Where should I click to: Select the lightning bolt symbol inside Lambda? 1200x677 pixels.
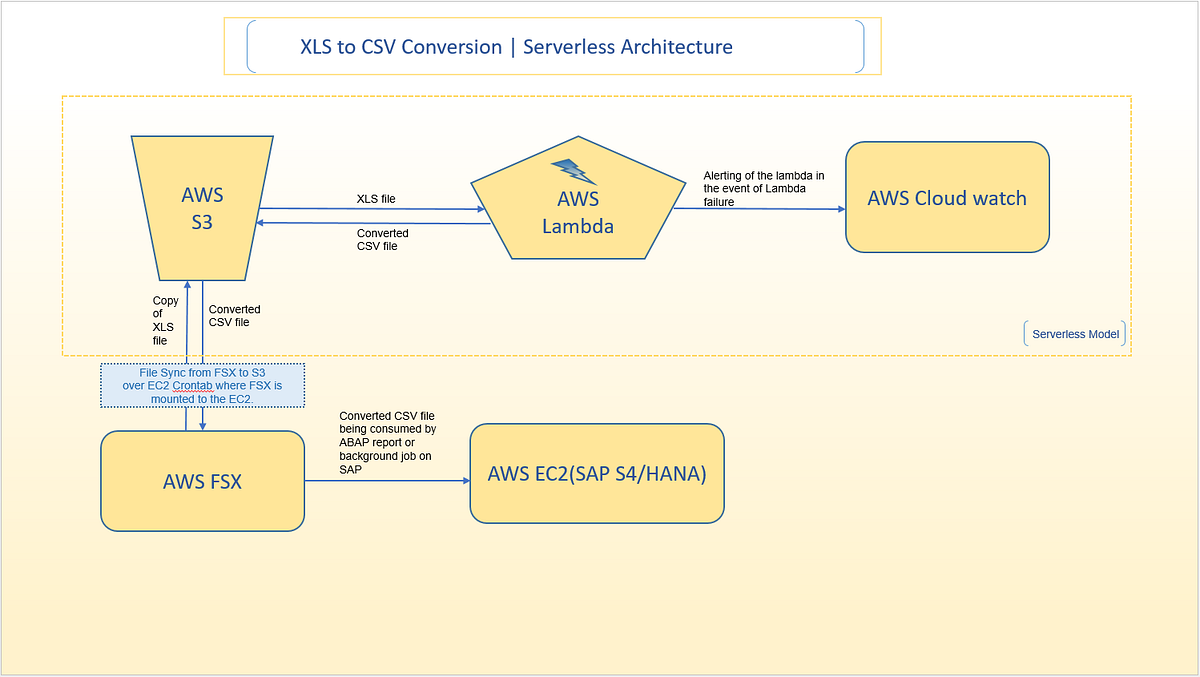coord(571,172)
